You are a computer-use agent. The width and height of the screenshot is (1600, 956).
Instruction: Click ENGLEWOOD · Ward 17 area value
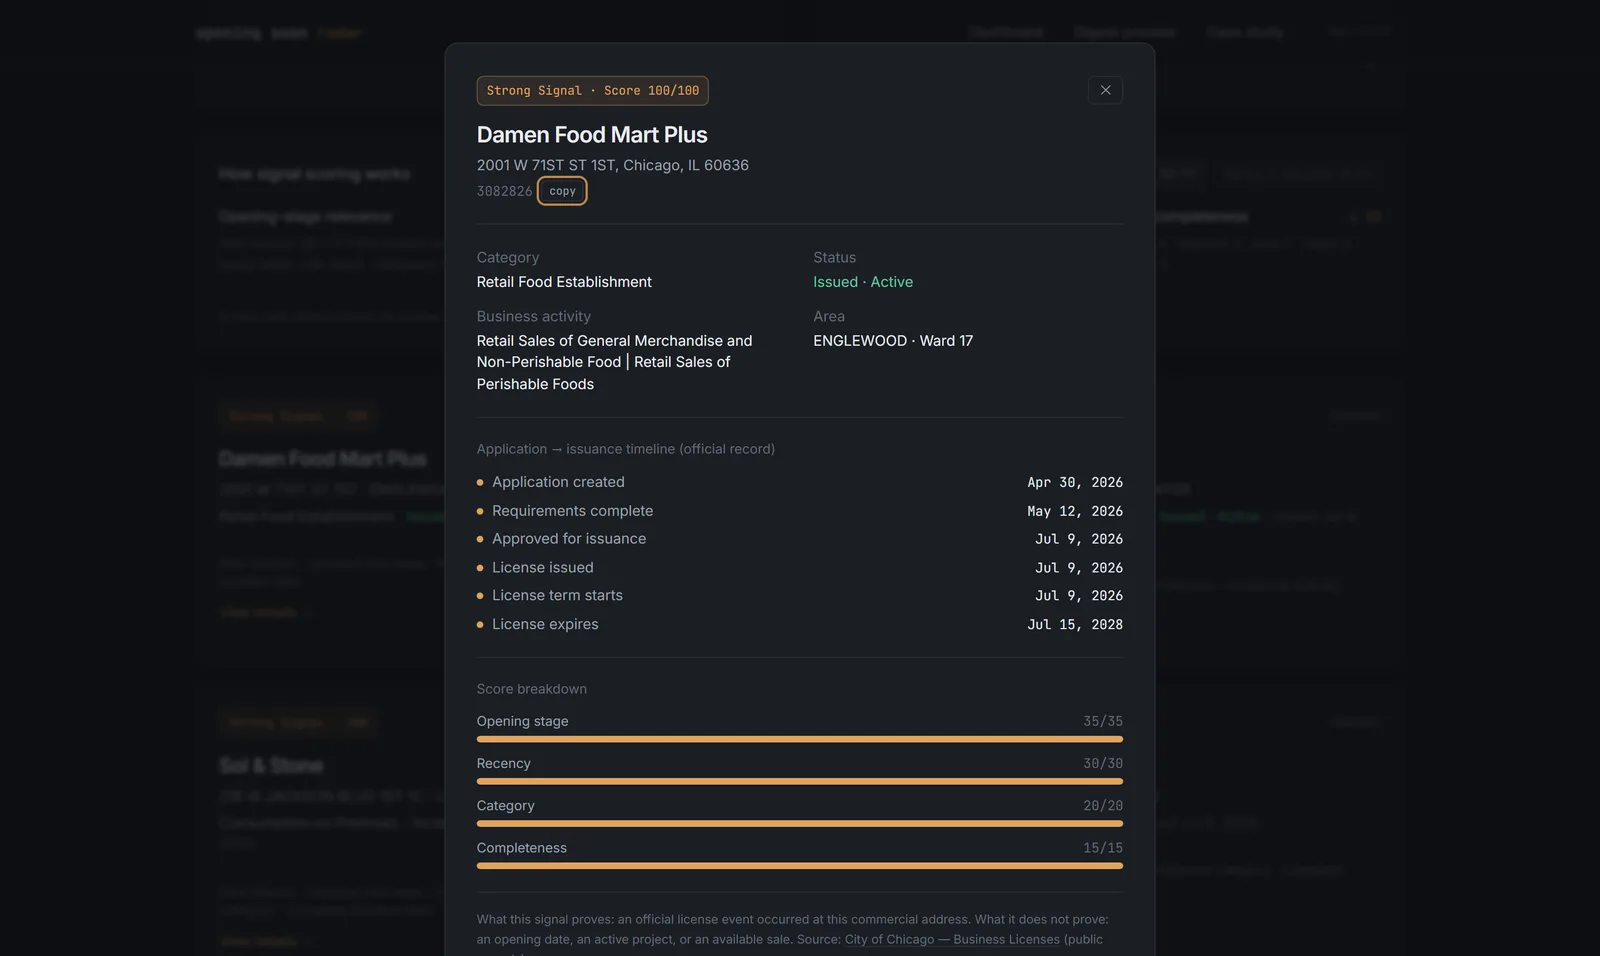tap(893, 341)
